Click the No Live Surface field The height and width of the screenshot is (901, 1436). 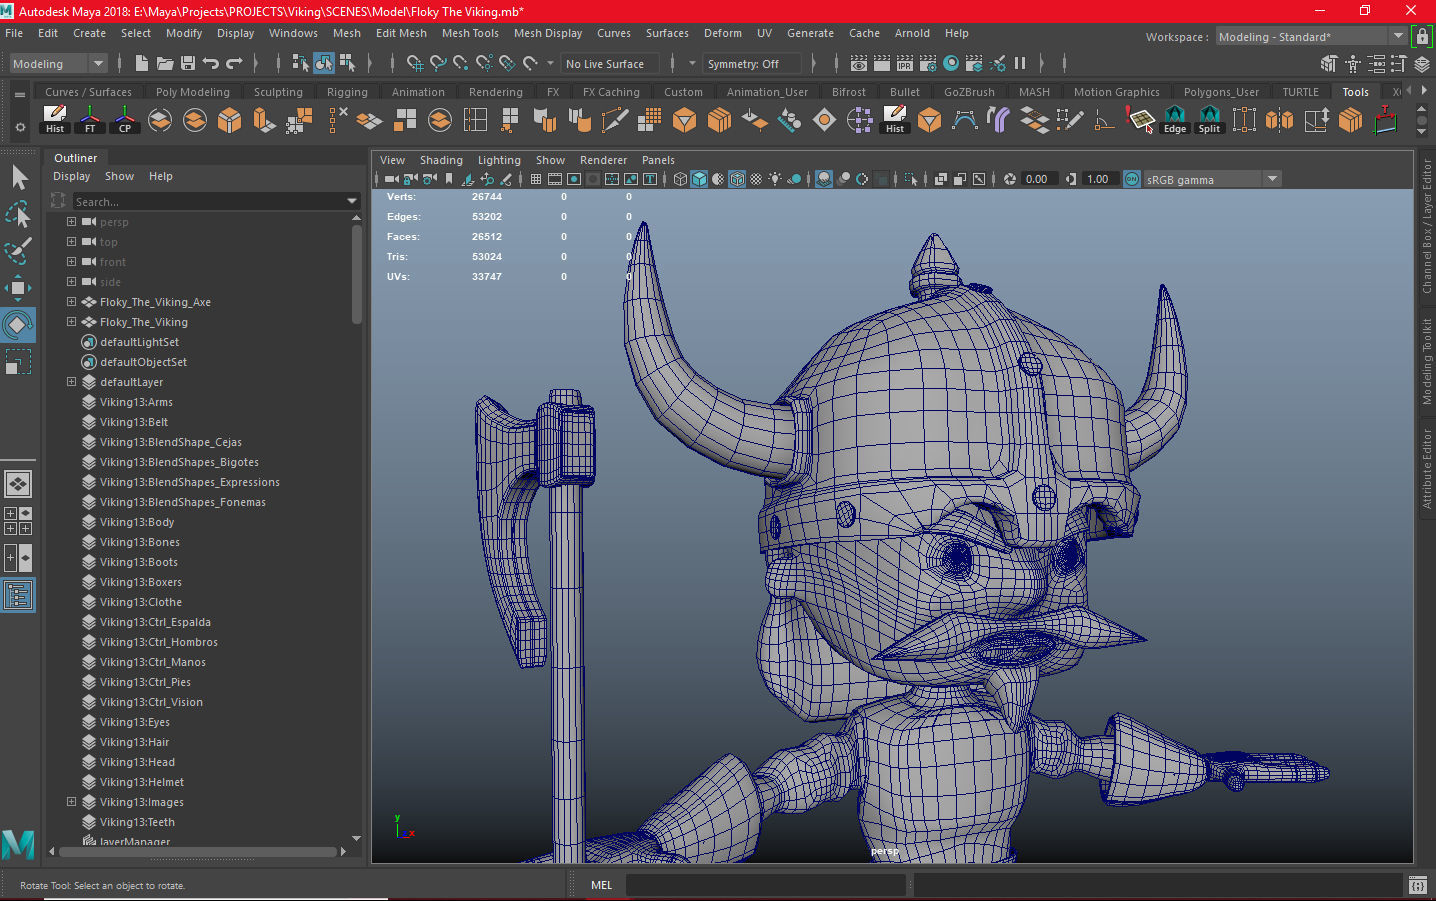pos(610,64)
